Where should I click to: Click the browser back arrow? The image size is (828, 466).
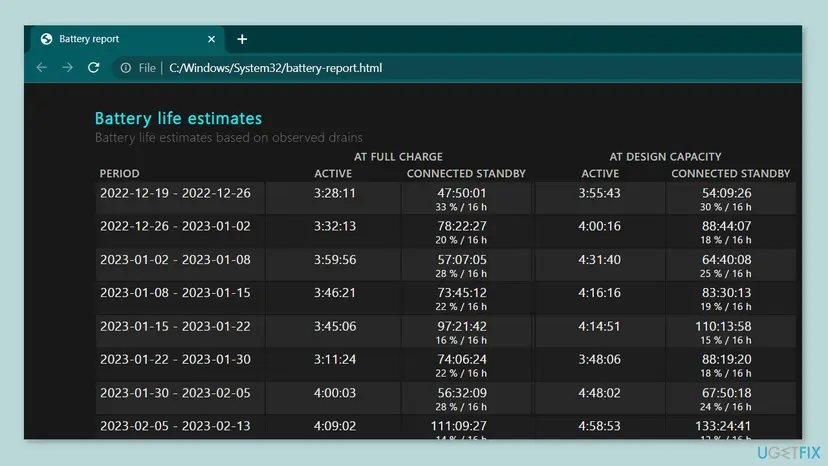pos(42,68)
